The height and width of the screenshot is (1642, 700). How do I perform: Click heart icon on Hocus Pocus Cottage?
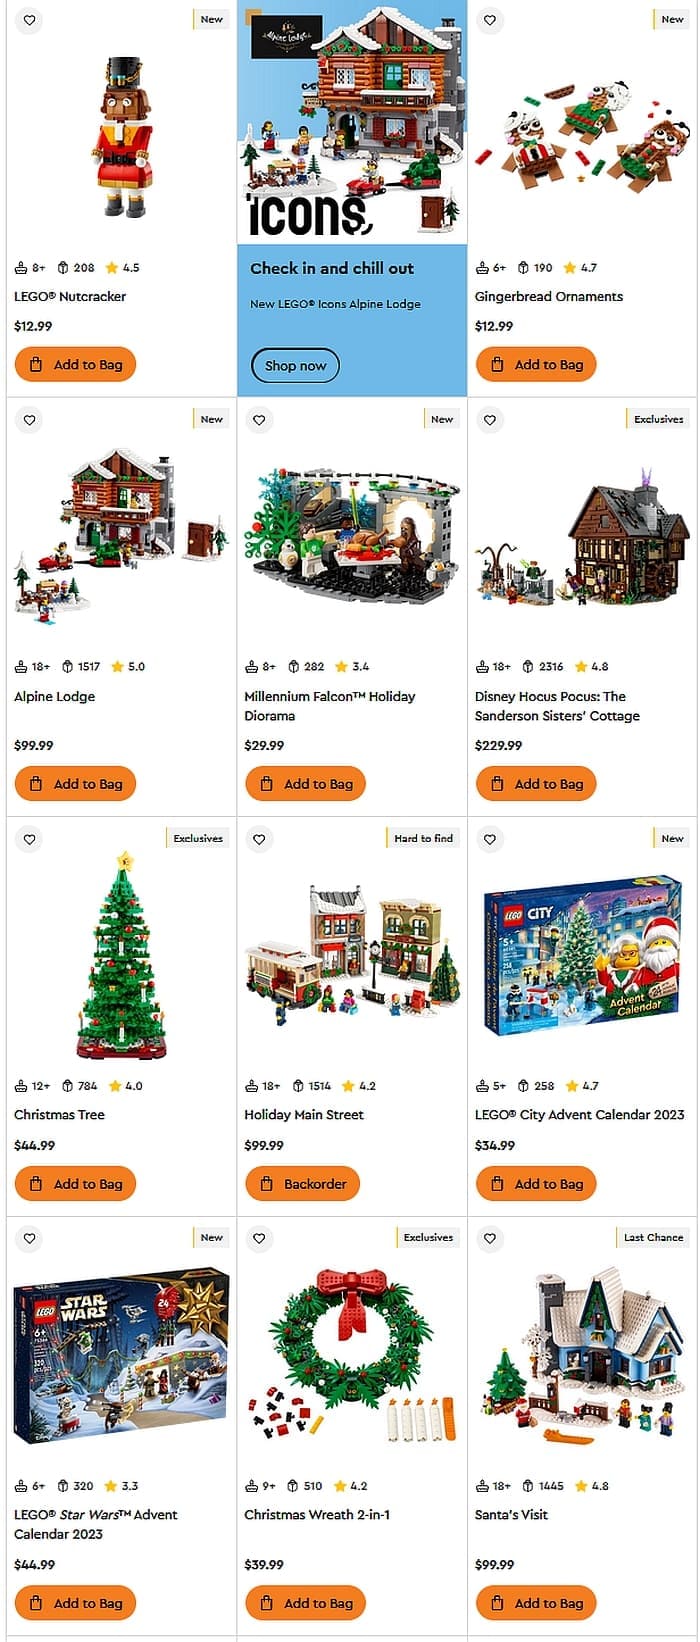[490, 420]
